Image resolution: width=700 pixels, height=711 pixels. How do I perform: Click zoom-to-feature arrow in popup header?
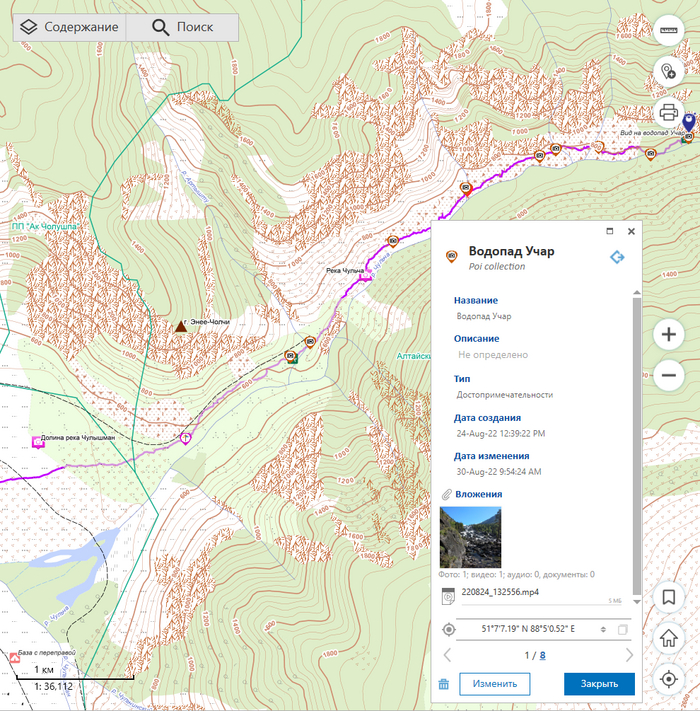tap(617, 257)
